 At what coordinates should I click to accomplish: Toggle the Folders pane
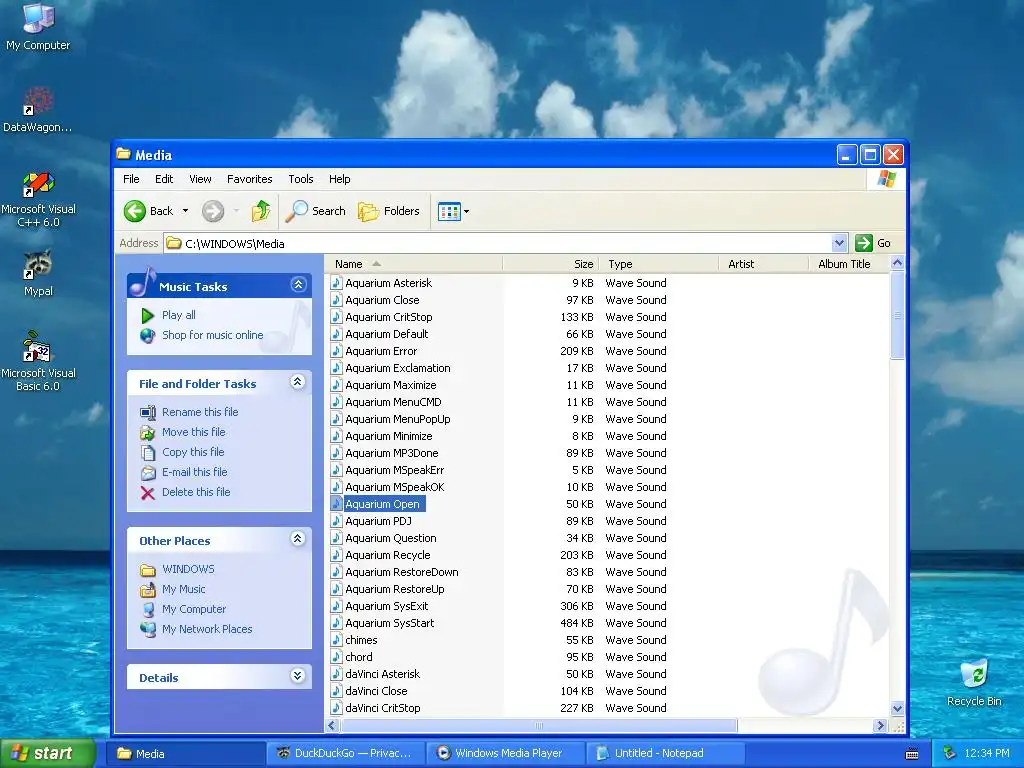pyautogui.click(x=389, y=211)
